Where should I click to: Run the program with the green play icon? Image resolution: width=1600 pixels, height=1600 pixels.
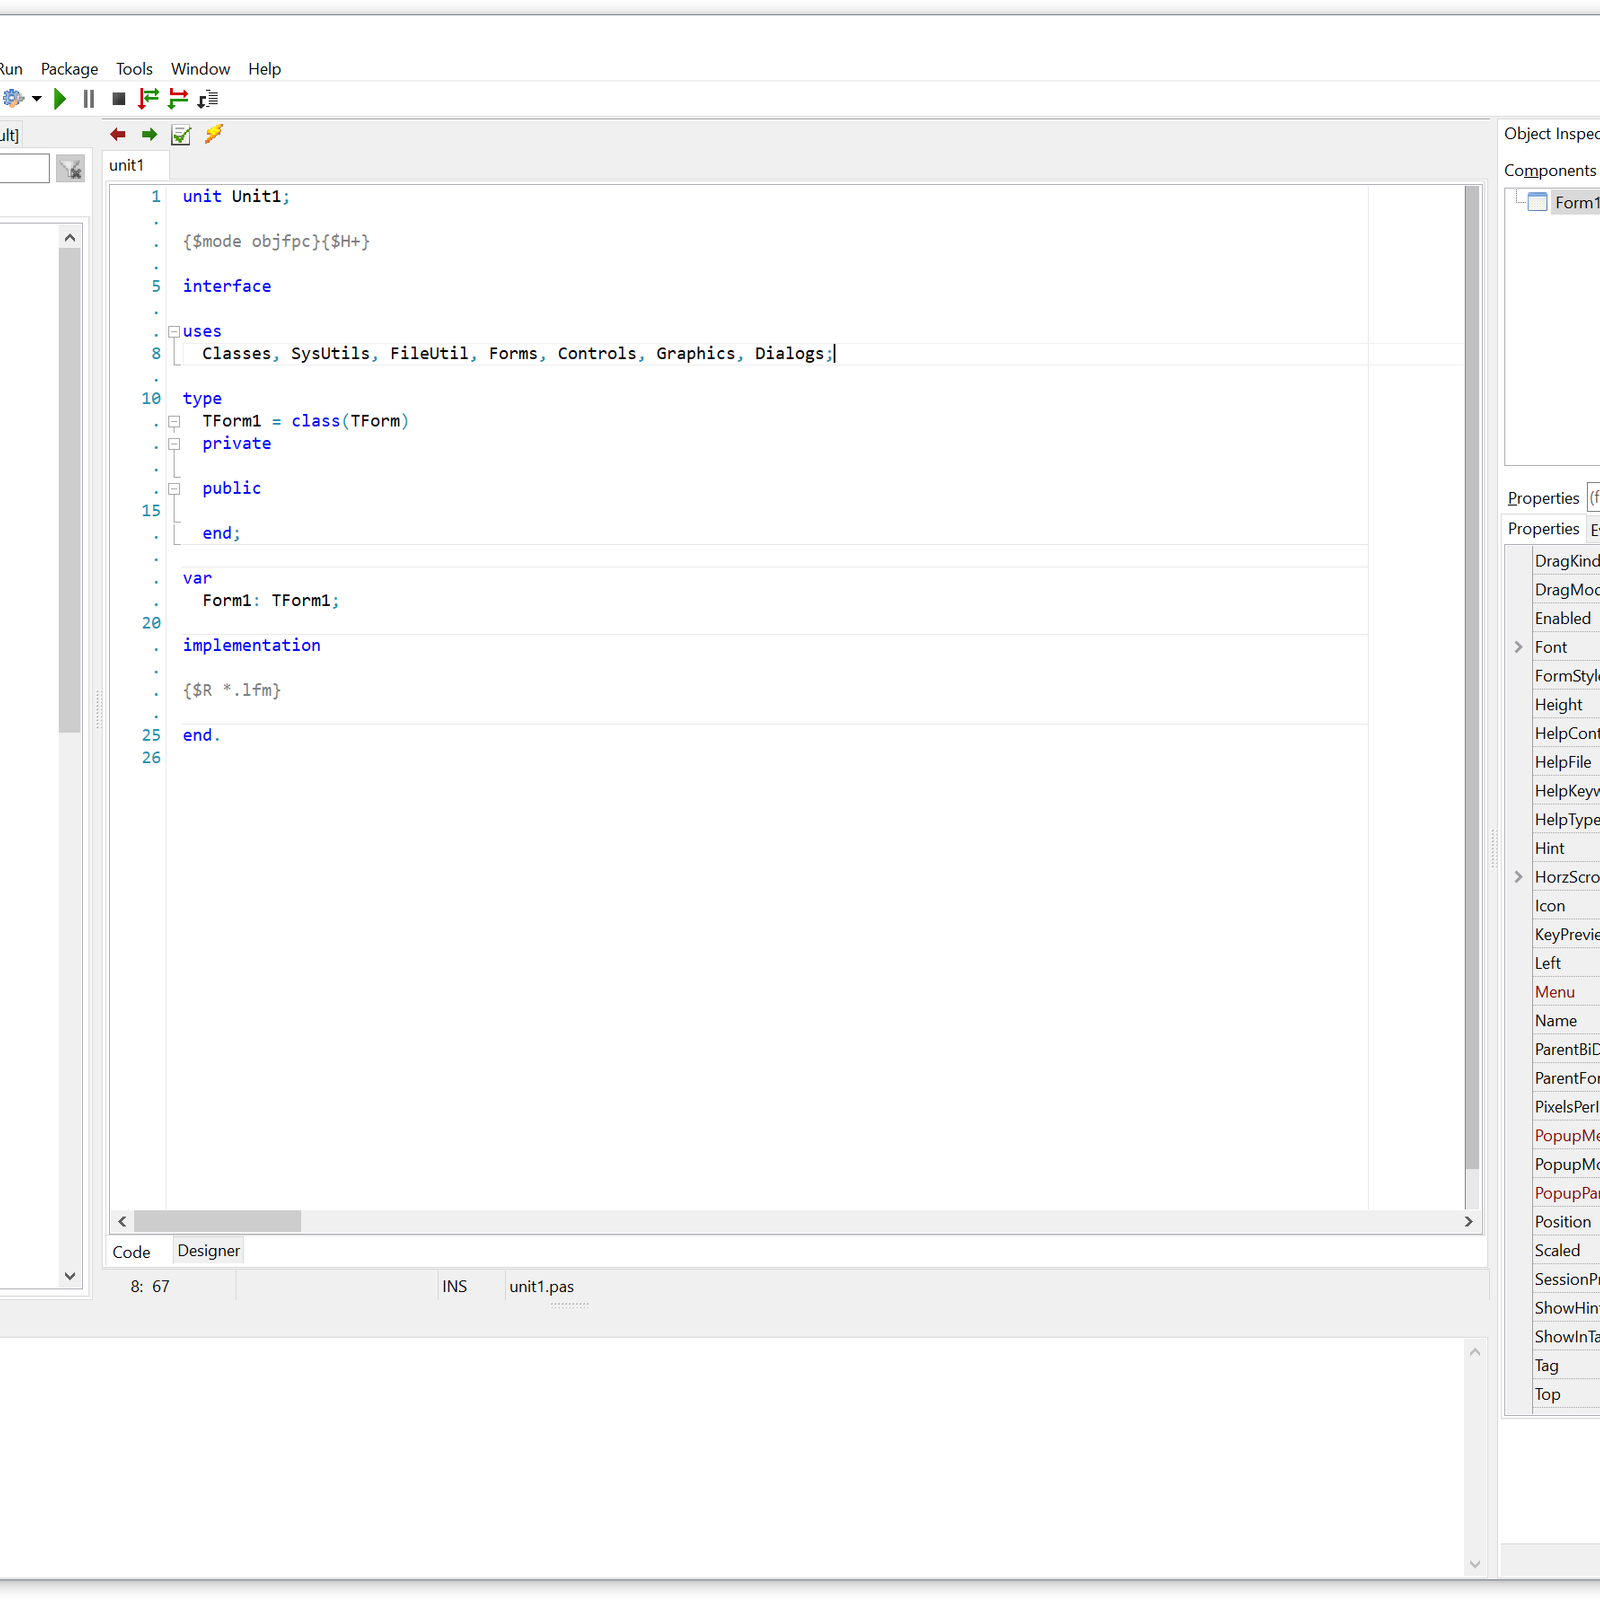coord(60,99)
